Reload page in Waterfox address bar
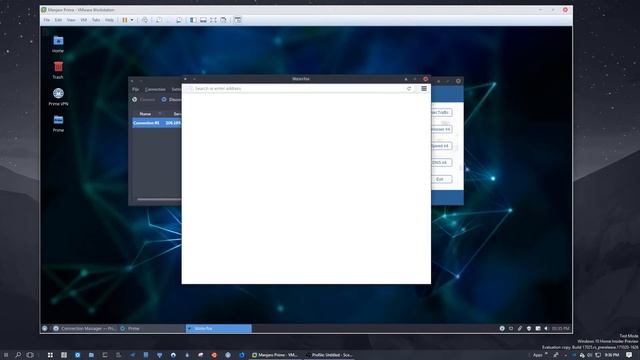This screenshot has height=360, width=640. [409, 89]
